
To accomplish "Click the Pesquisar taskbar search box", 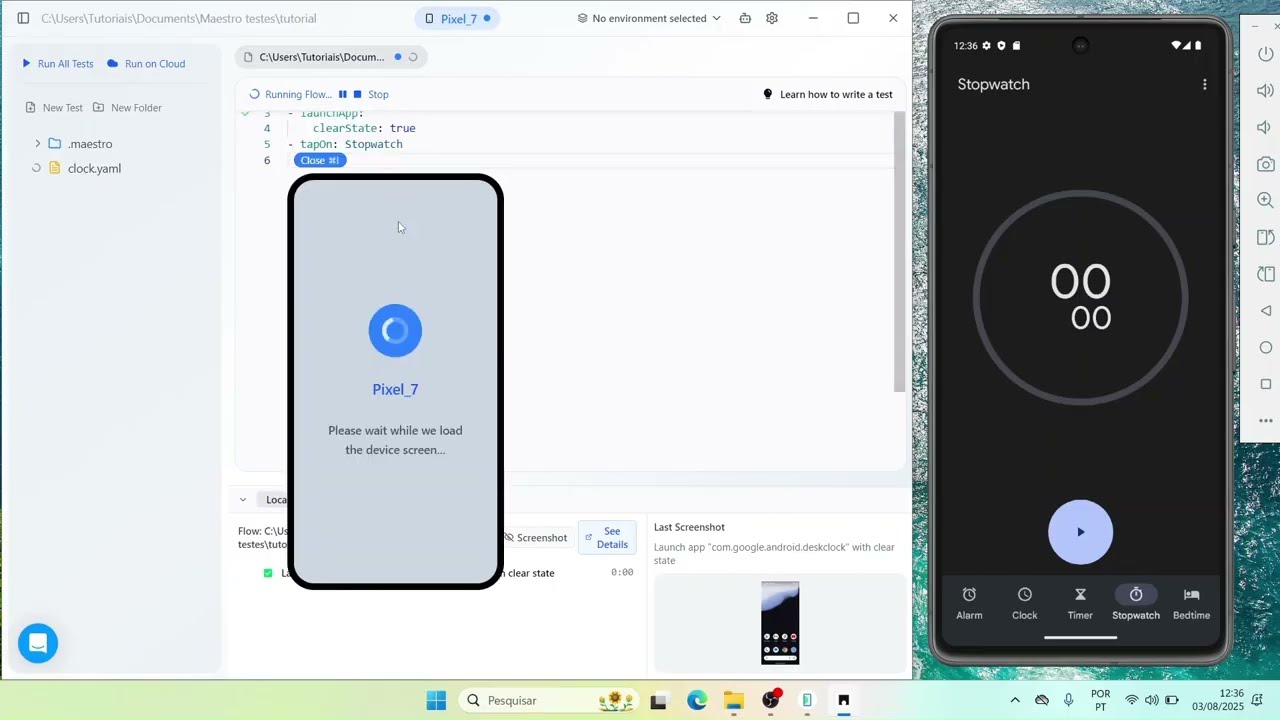I will point(548,700).
